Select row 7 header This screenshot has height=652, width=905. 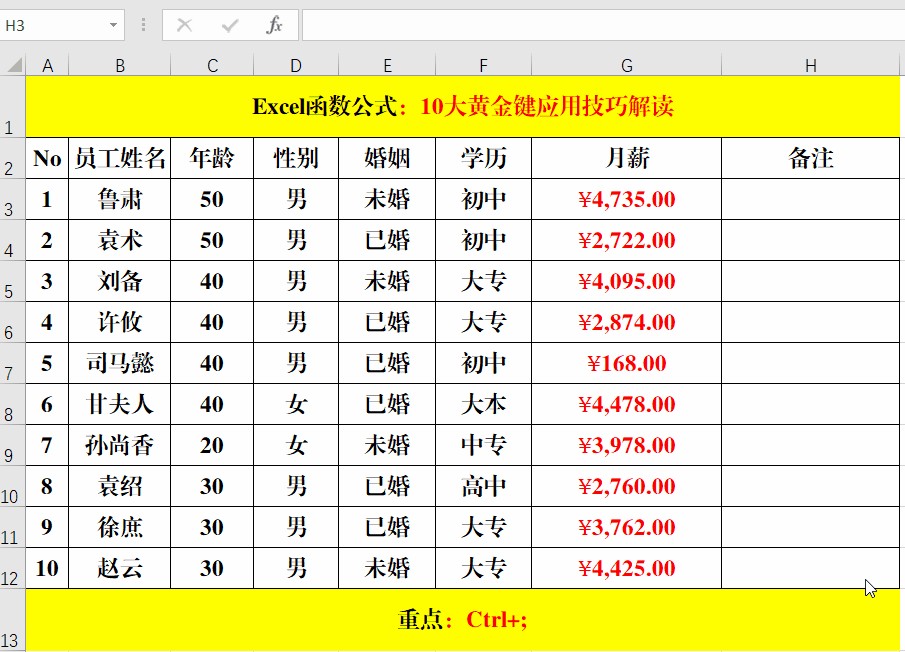pyautogui.click(x=12, y=363)
